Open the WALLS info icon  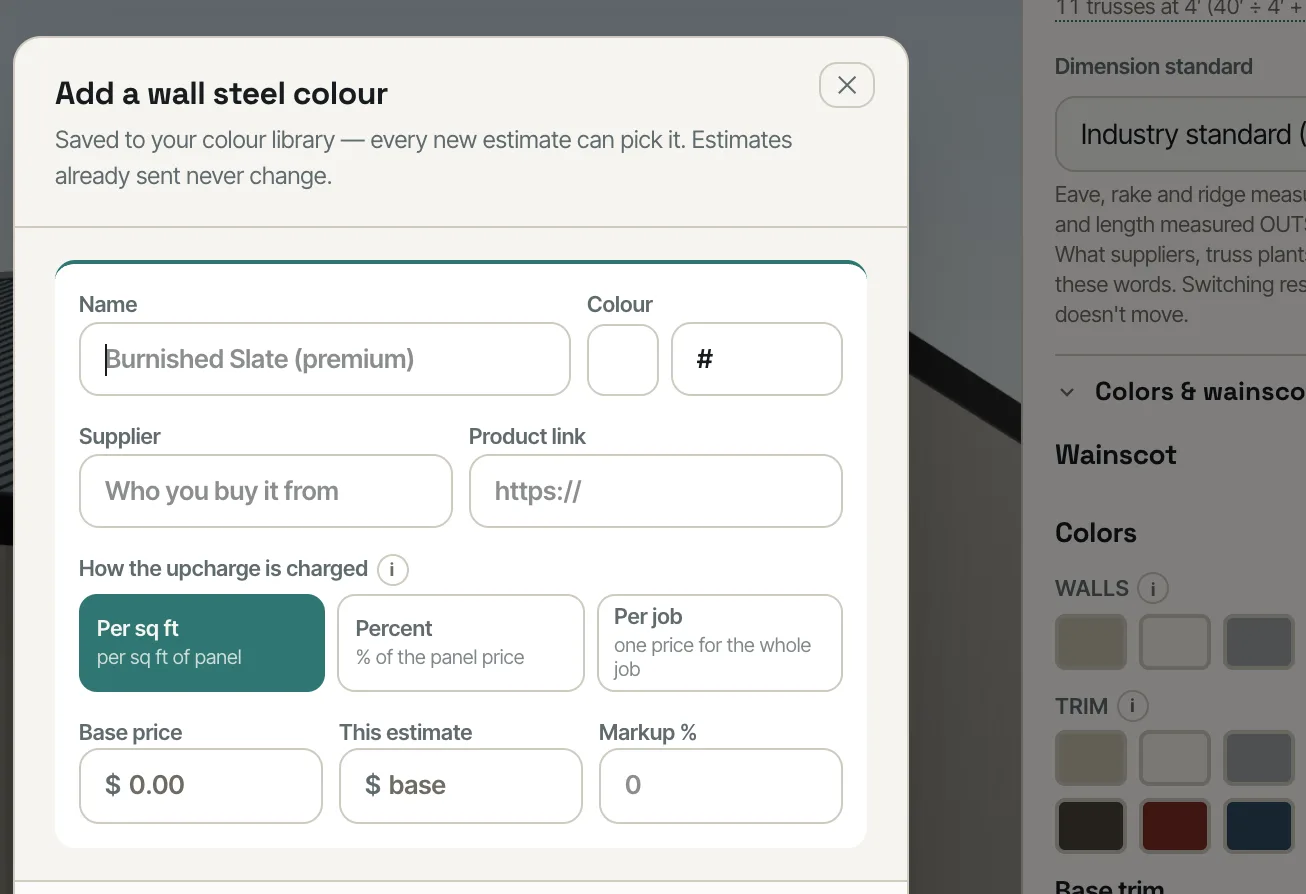[1153, 589]
